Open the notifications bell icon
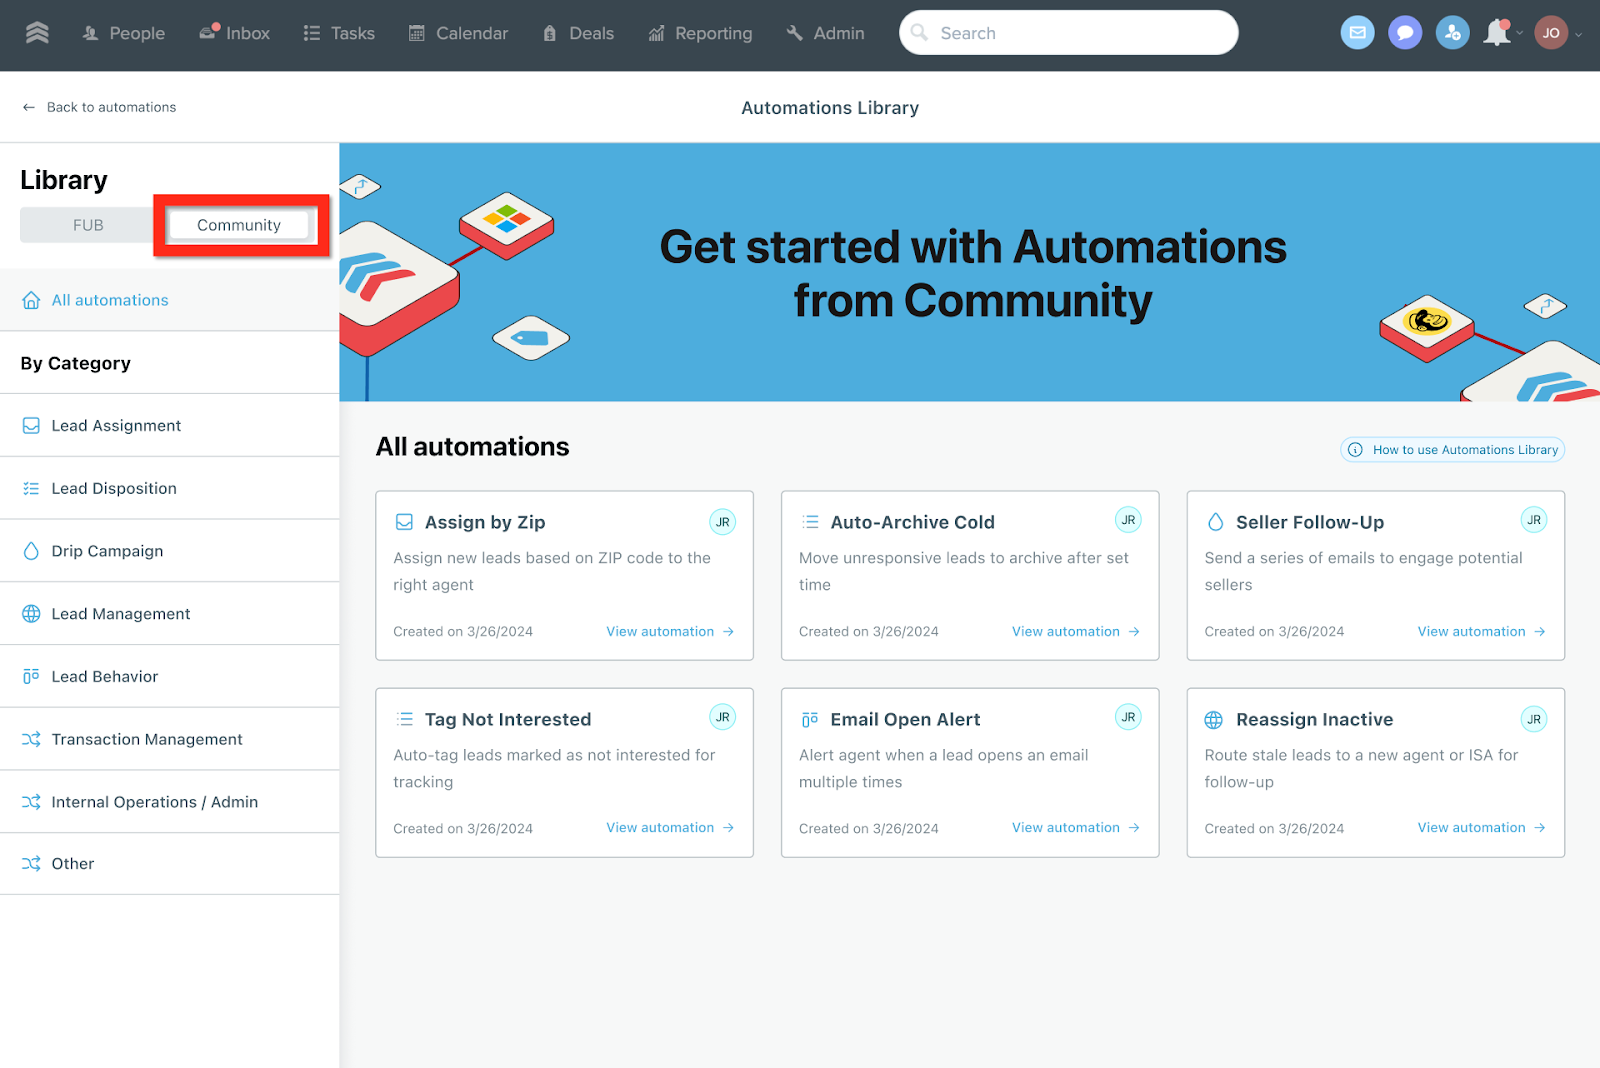1600x1068 pixels. (1497, 33)
